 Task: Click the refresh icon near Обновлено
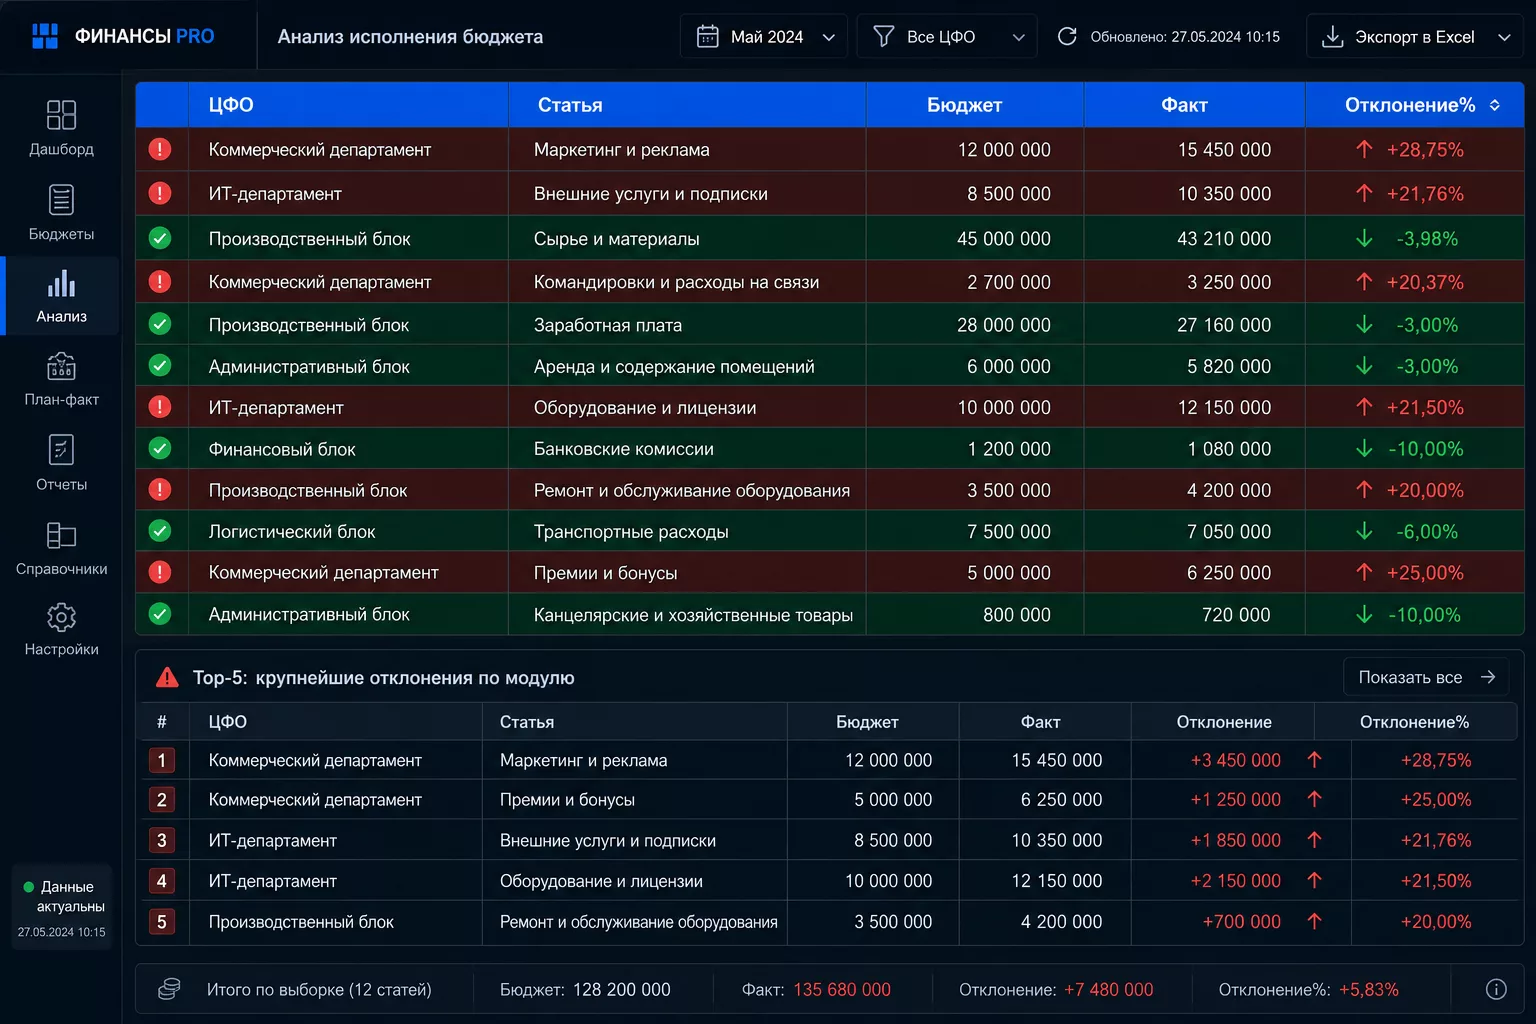point(1067,37)
